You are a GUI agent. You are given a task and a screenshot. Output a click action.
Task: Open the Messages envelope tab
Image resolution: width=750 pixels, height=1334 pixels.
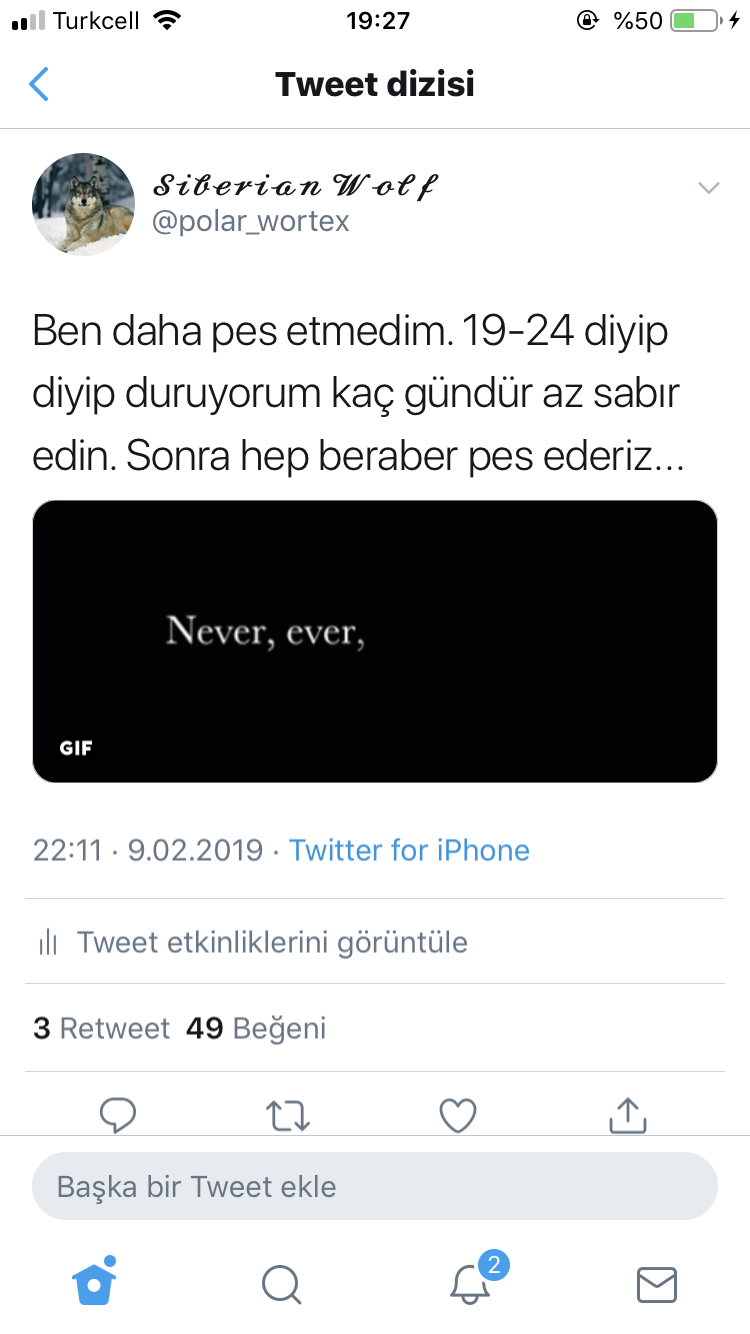coord(657,1283)
